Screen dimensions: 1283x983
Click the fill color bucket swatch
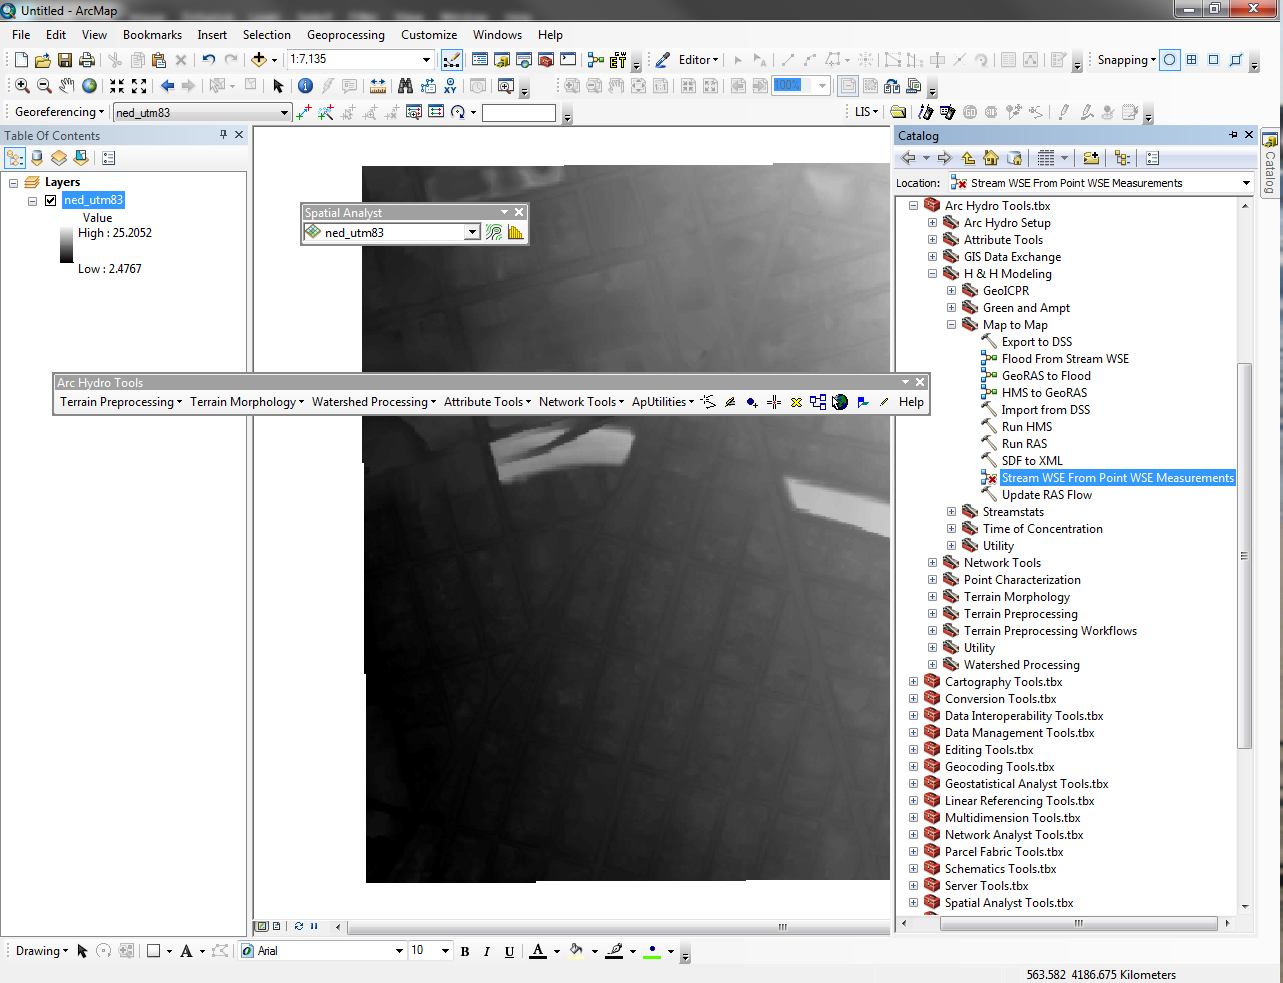click(576, 951)
